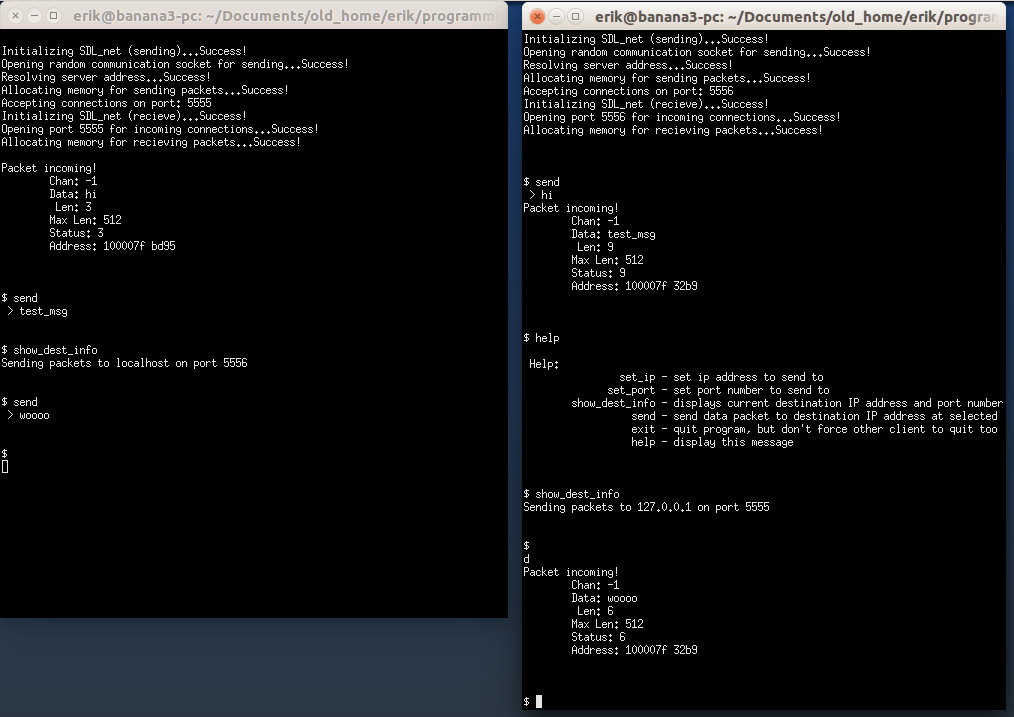Close the right terminal window

point(537,17)
